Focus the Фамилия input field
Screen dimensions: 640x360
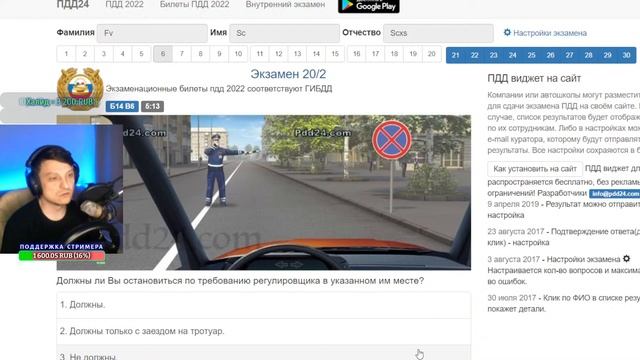tap(152, 33)
